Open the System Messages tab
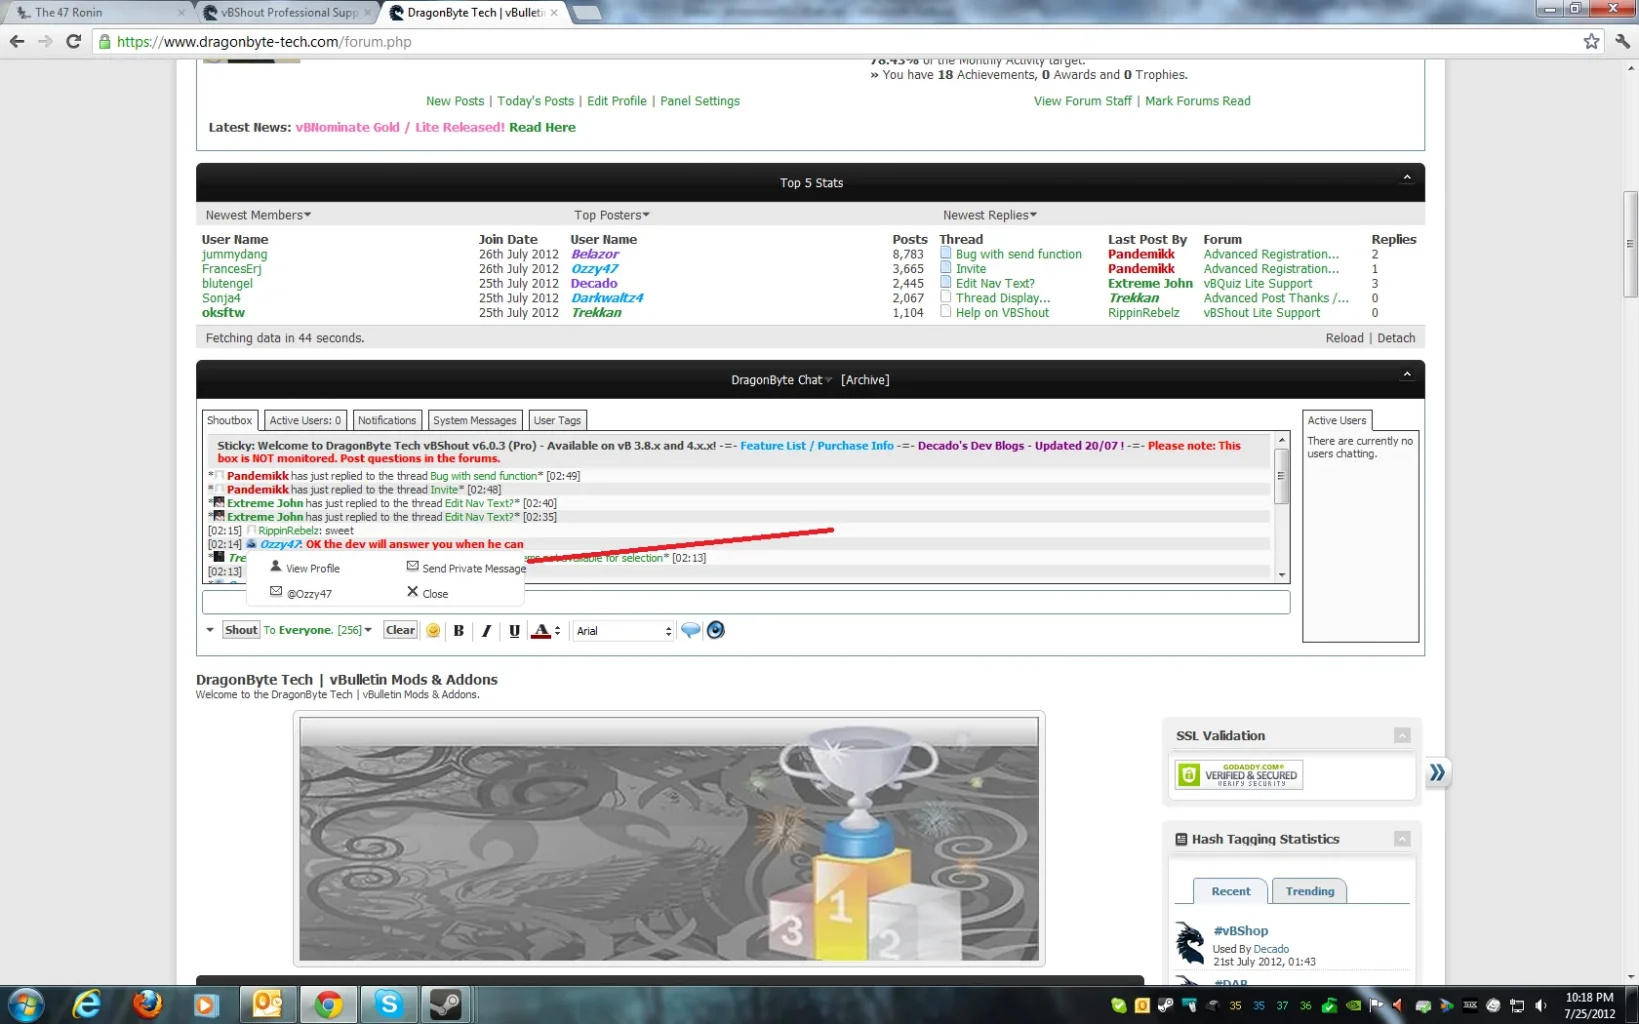 (x=474, y=420)
